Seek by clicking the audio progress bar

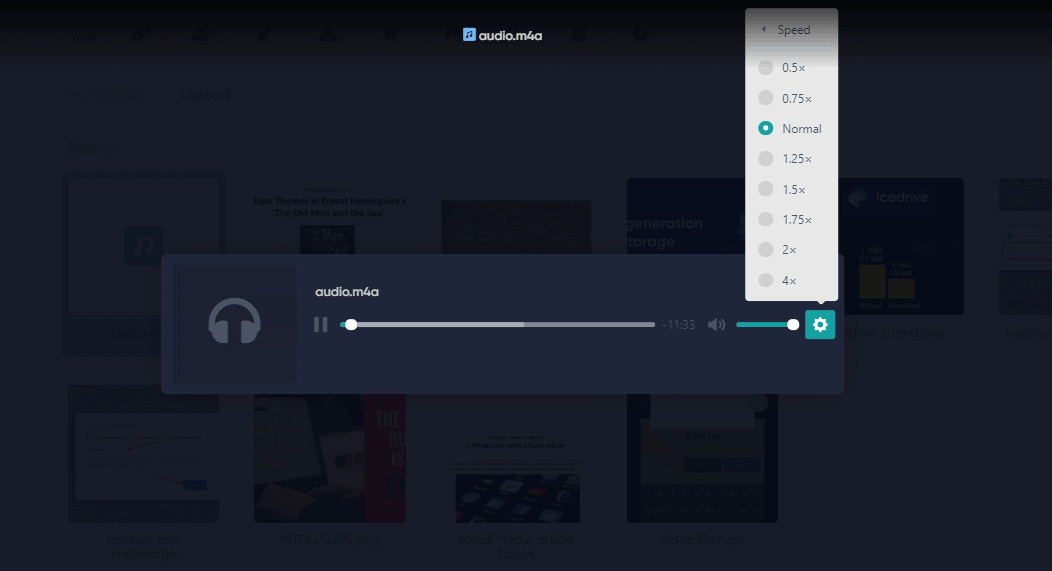click(x=498, y=325)
